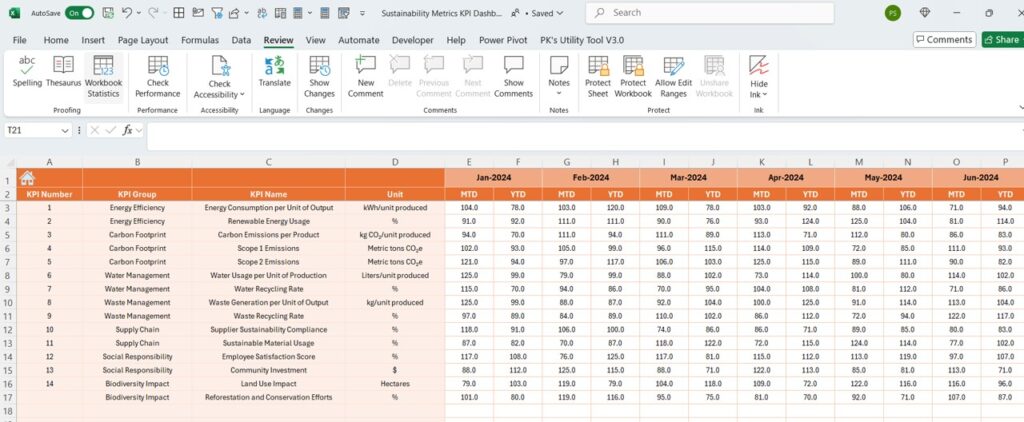
Task: Click the Borders grid icon in quick access toolbar
Action: click(178, 12)
